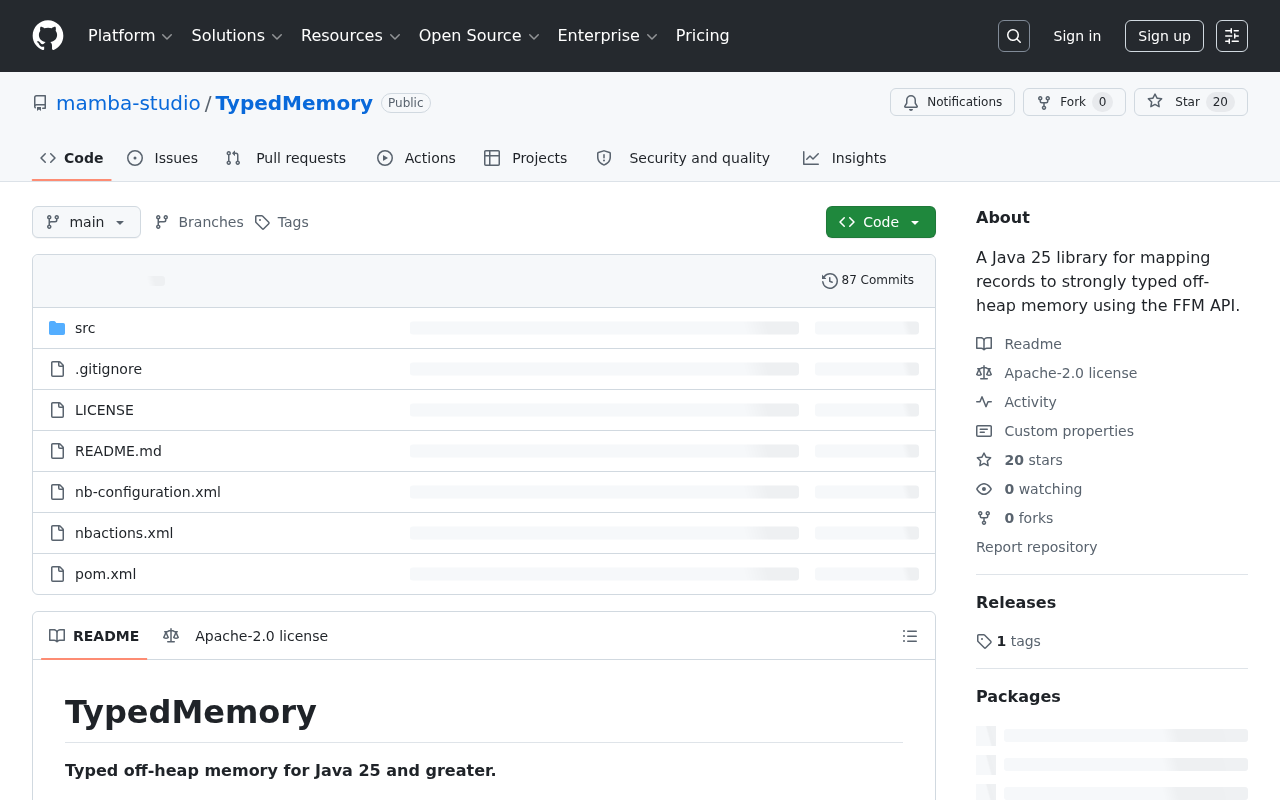Open the LICENSE file name

point(104,410)
